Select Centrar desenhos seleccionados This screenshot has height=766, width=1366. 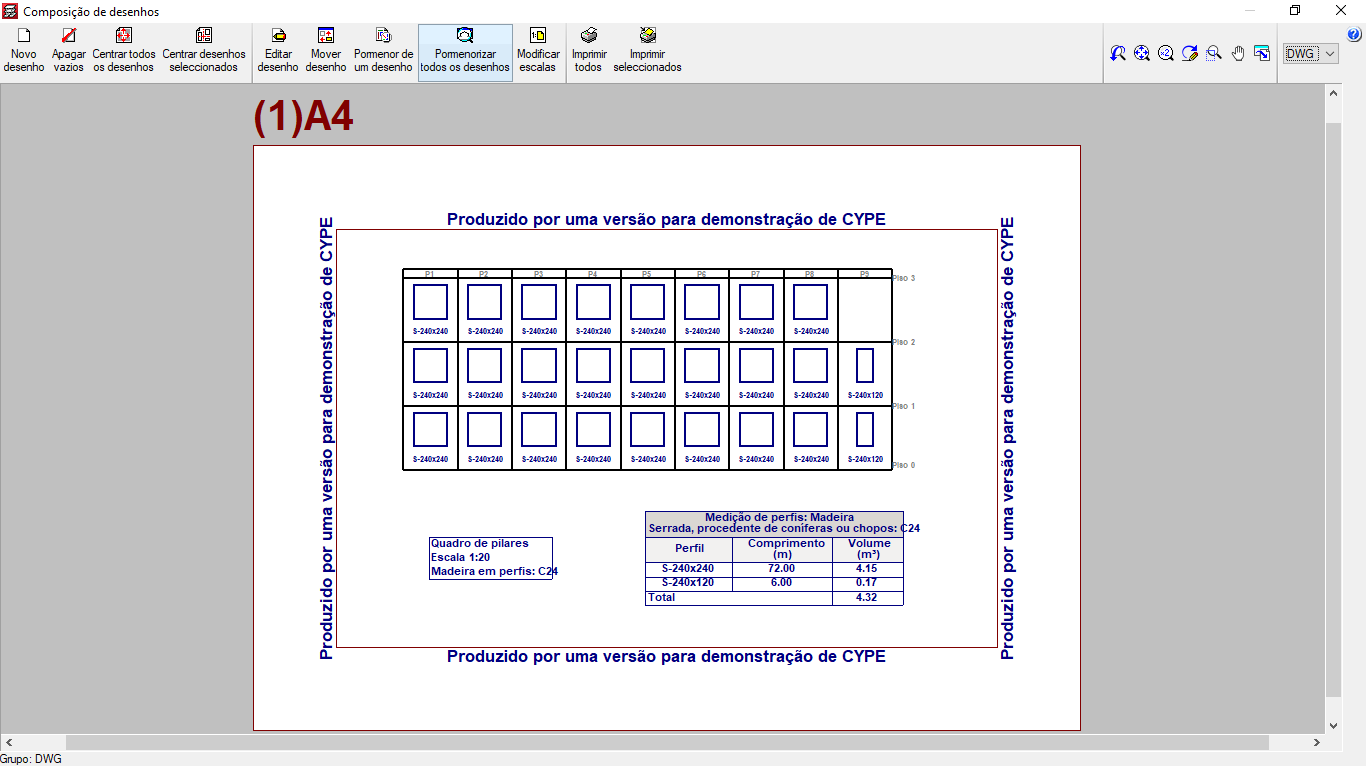point(204,52)
